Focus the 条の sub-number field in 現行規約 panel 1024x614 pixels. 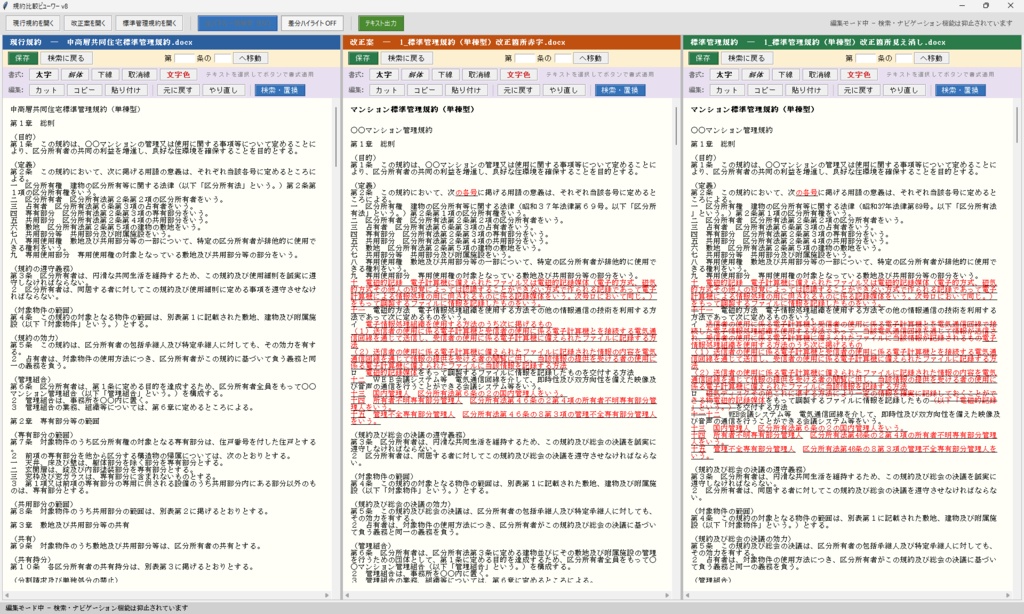click(223, 58)
